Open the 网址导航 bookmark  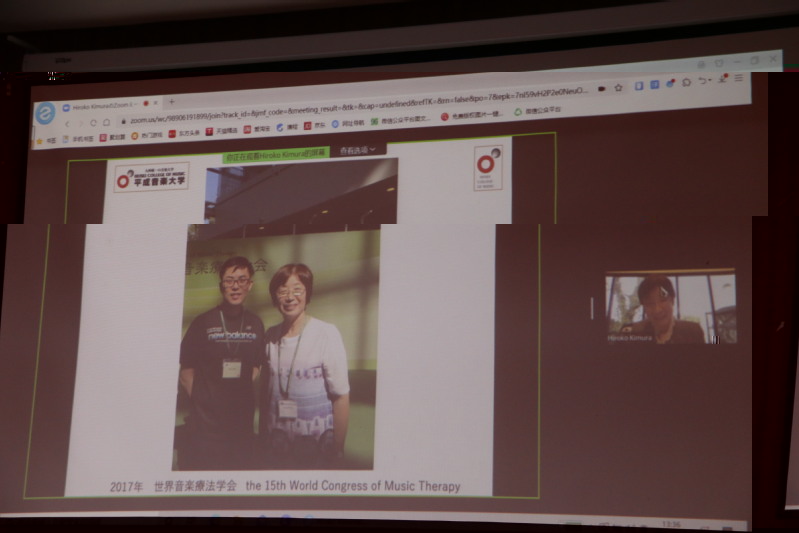[348, 123]
